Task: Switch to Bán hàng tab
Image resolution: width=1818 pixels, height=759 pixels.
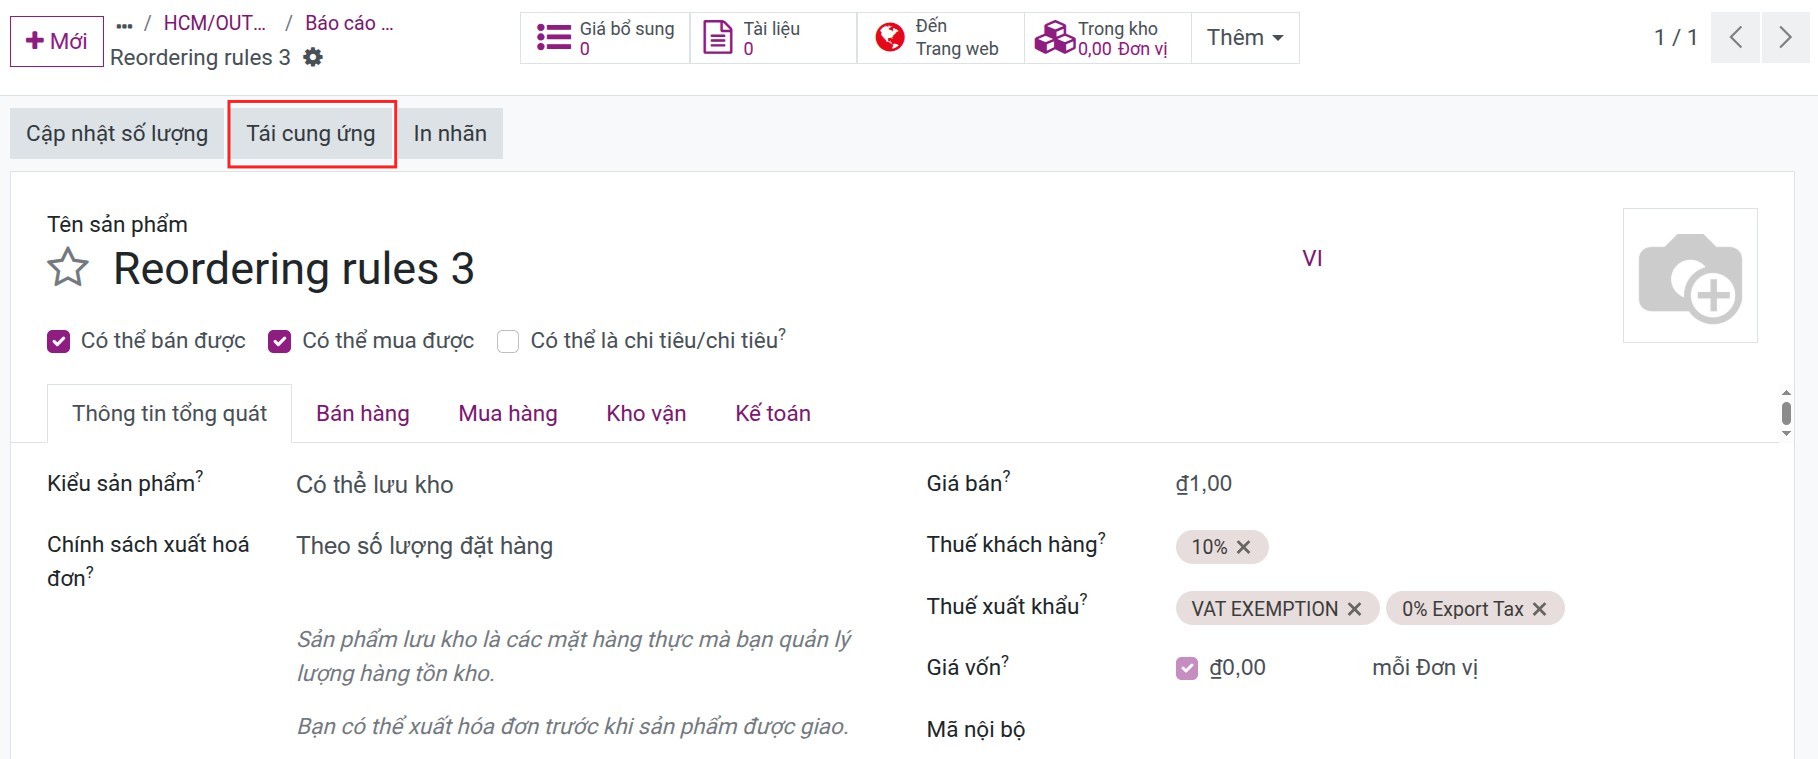Action: coord(363,414)
